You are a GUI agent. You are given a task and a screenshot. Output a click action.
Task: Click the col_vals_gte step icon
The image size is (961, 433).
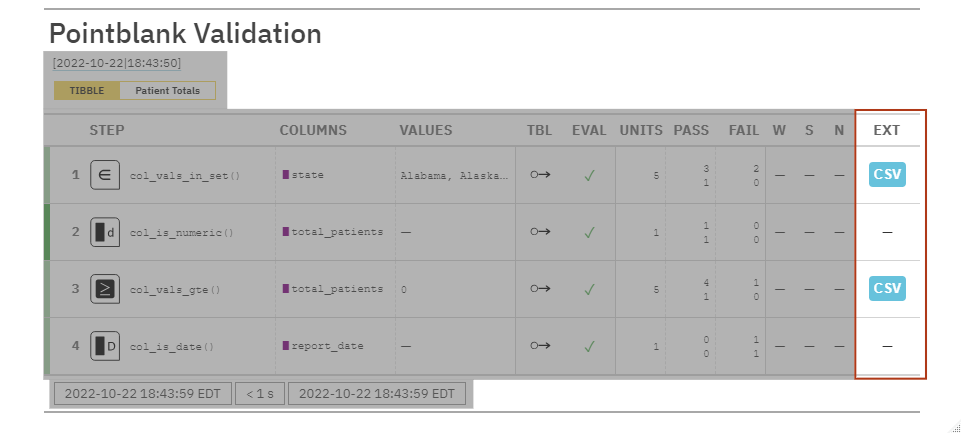104,289
